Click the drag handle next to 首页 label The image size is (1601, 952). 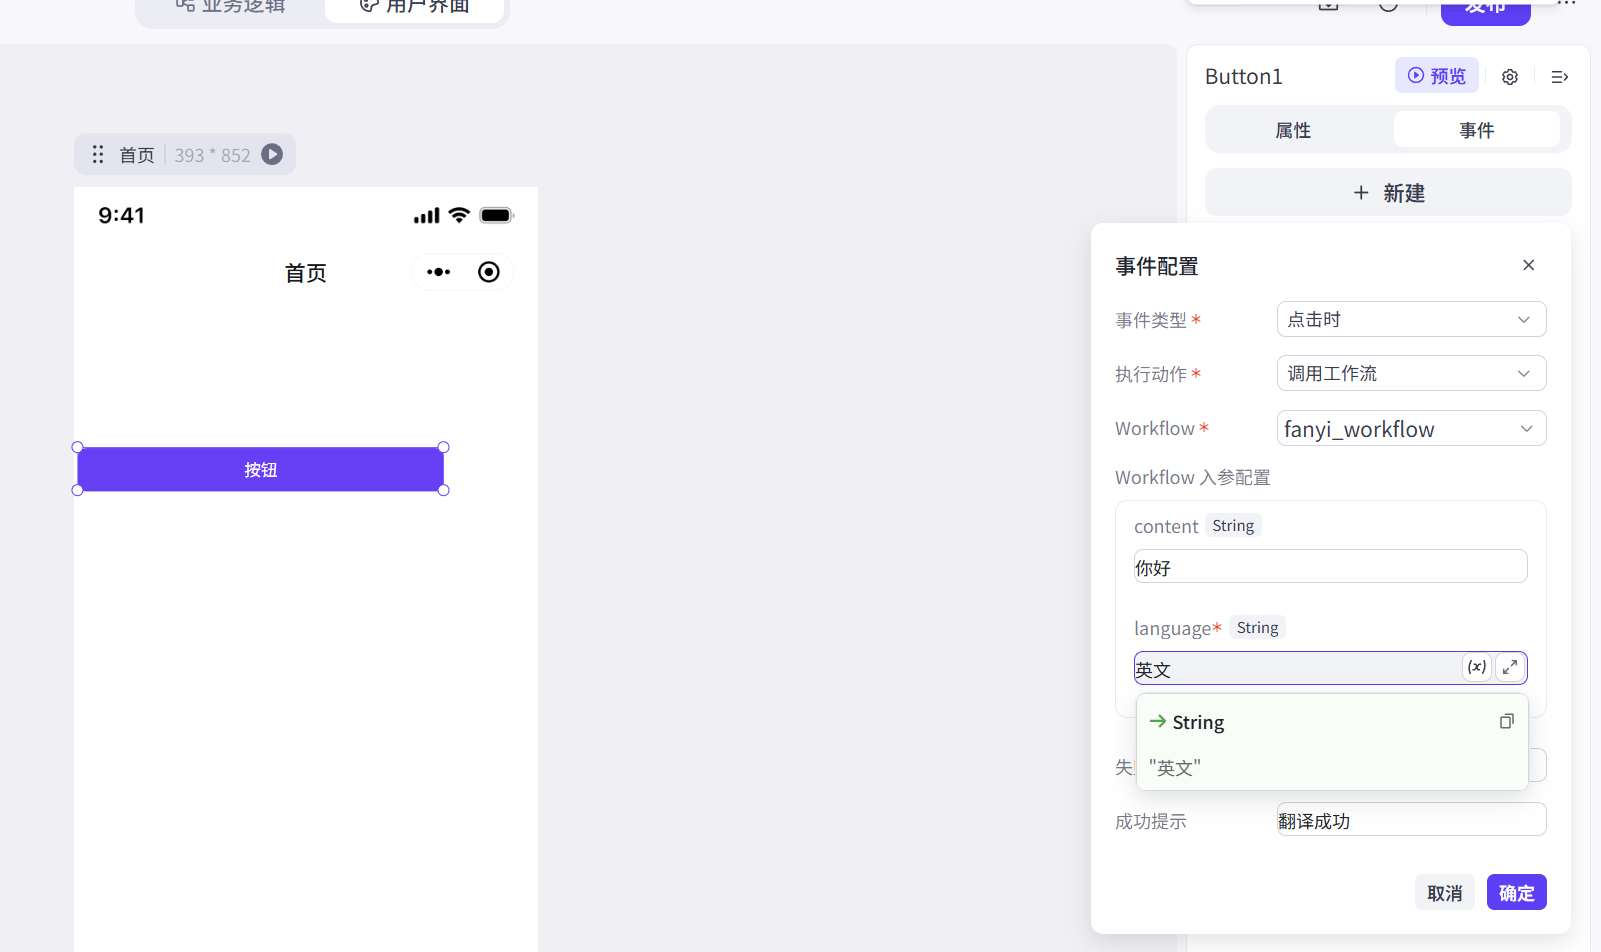(x=97, y=154)
